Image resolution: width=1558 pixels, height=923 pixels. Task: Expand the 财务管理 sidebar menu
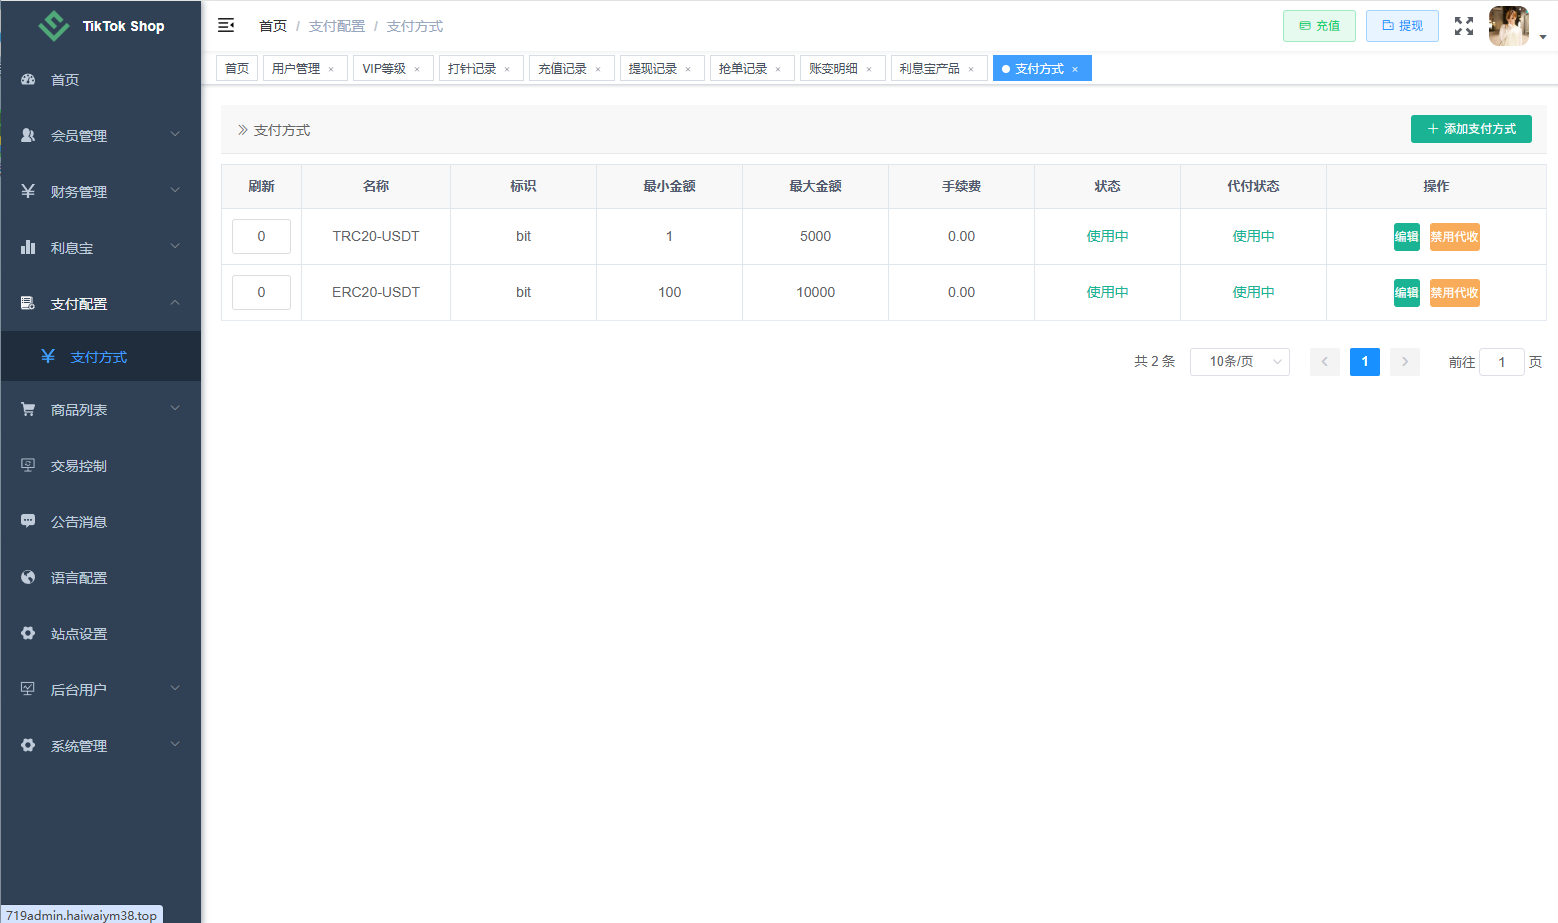[x=100, y=192]
